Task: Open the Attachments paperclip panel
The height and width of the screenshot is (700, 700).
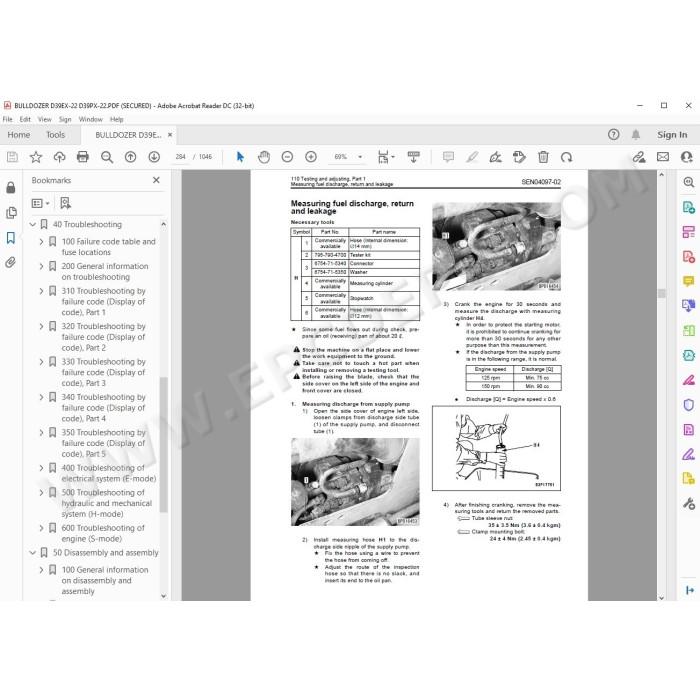Action: [x=11, y=262]
